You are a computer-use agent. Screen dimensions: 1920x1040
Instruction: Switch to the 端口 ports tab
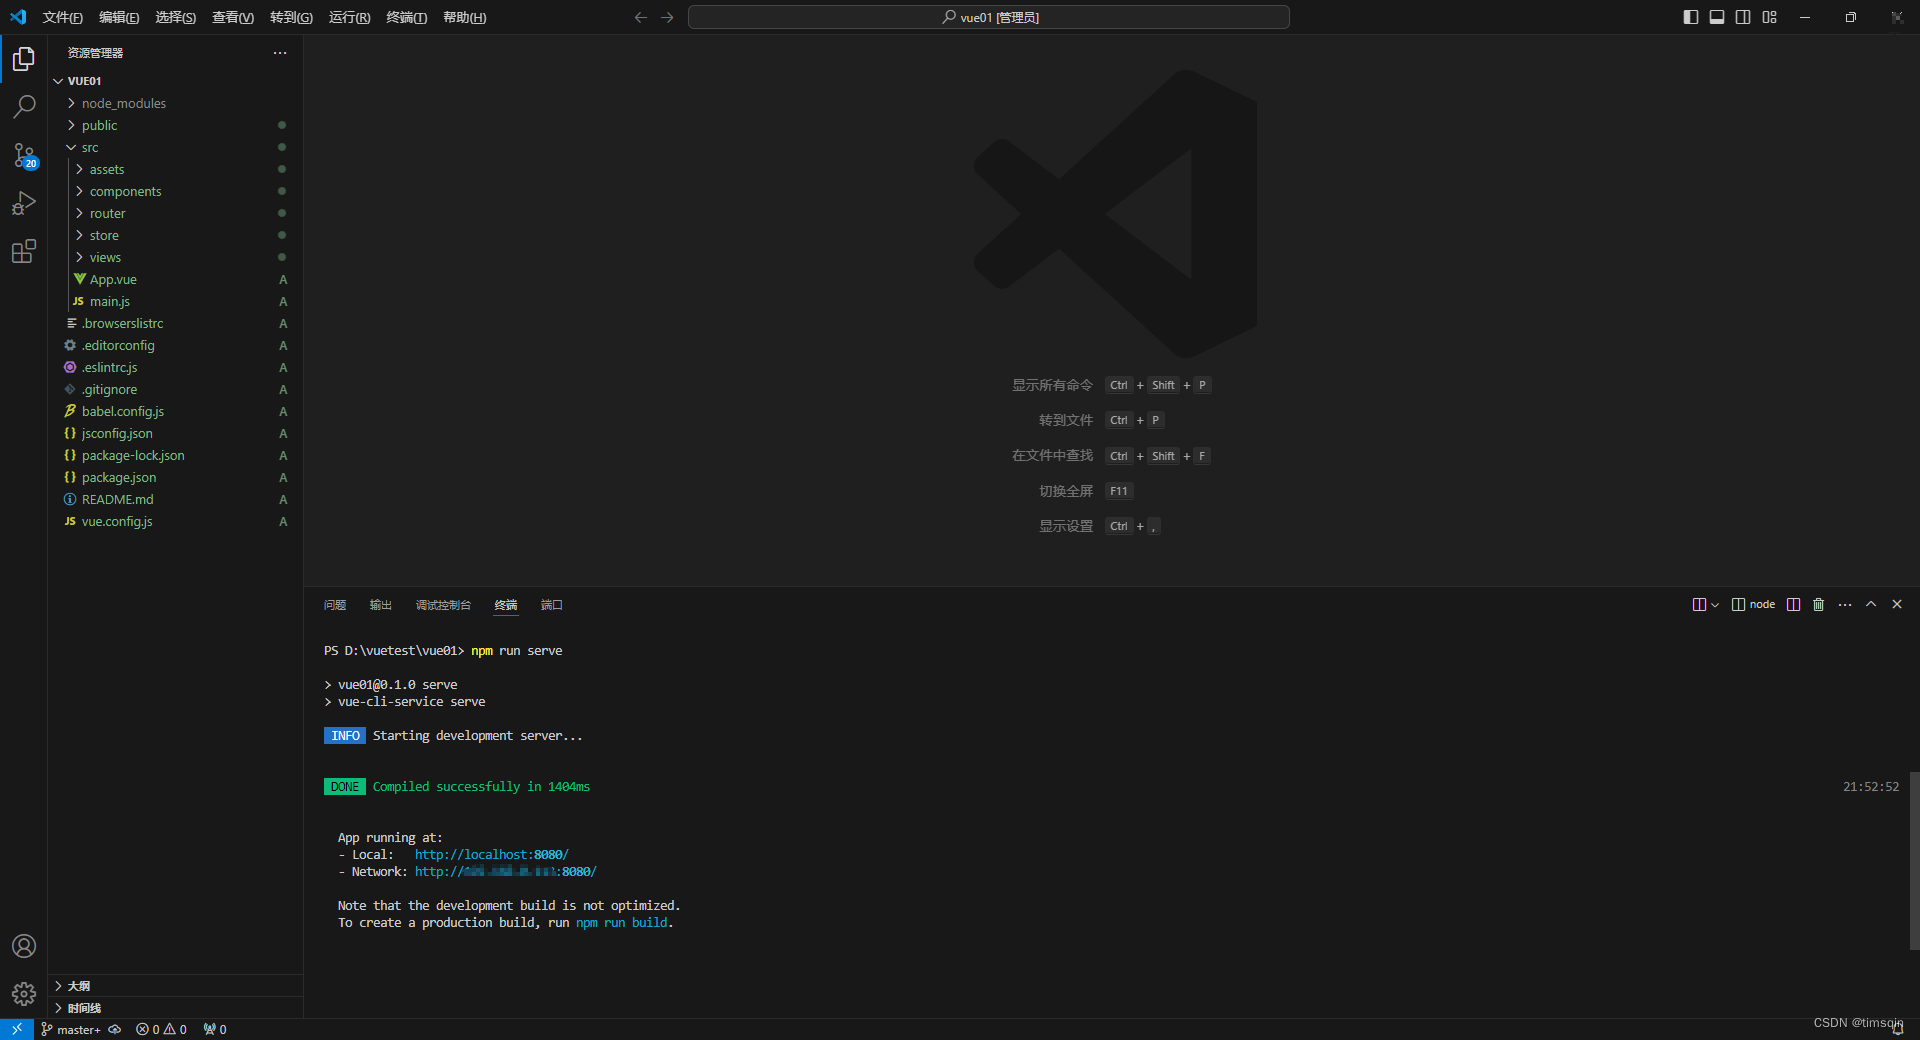tap(552, 605)
